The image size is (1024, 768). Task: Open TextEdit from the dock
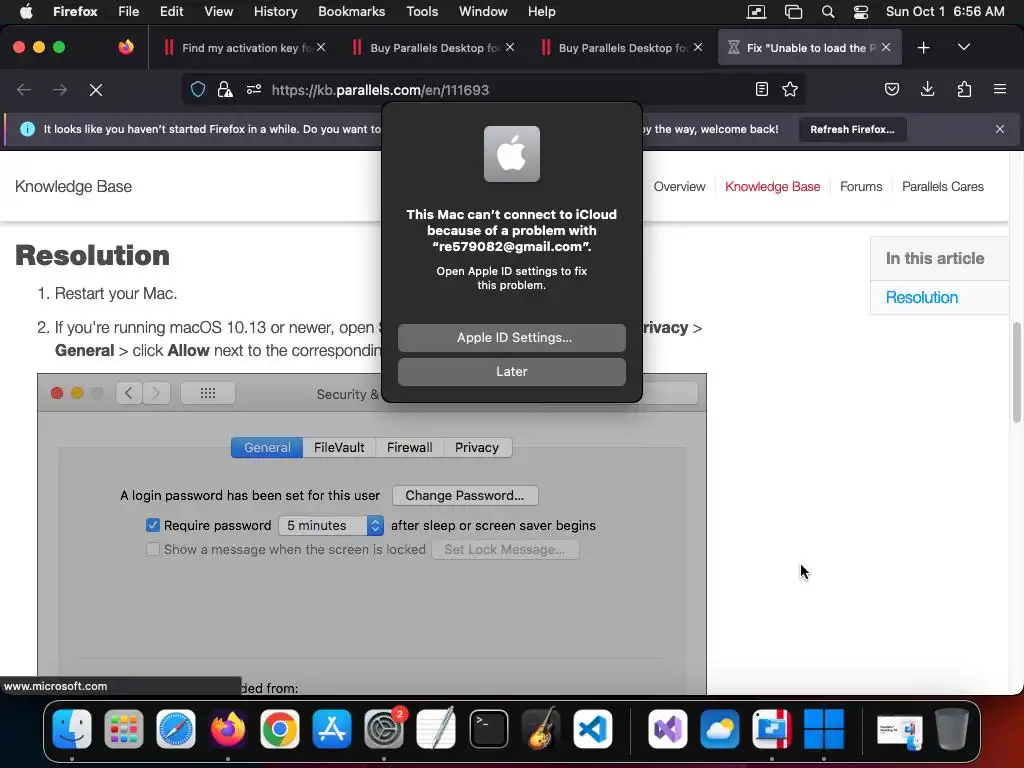click(x=436, y=729)
